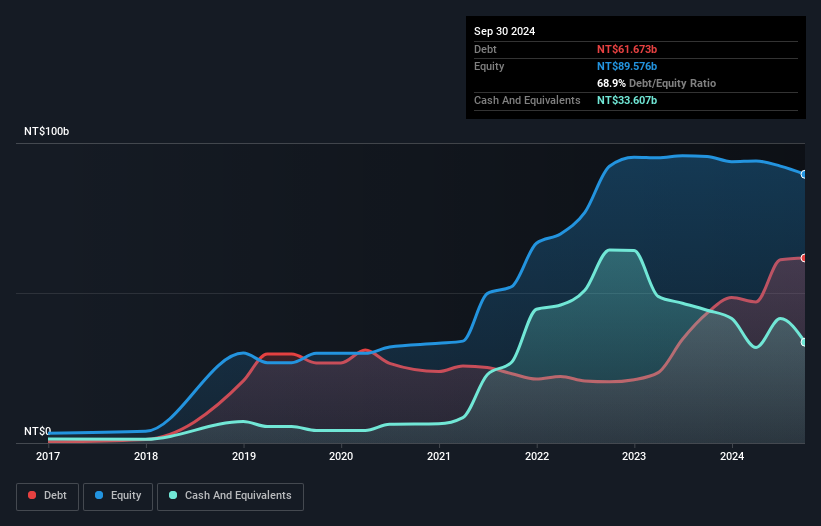Viewport: 821px width, 526px height.
Task: Click the tooltip Equity row label
Action: click(x=489, y=66)
